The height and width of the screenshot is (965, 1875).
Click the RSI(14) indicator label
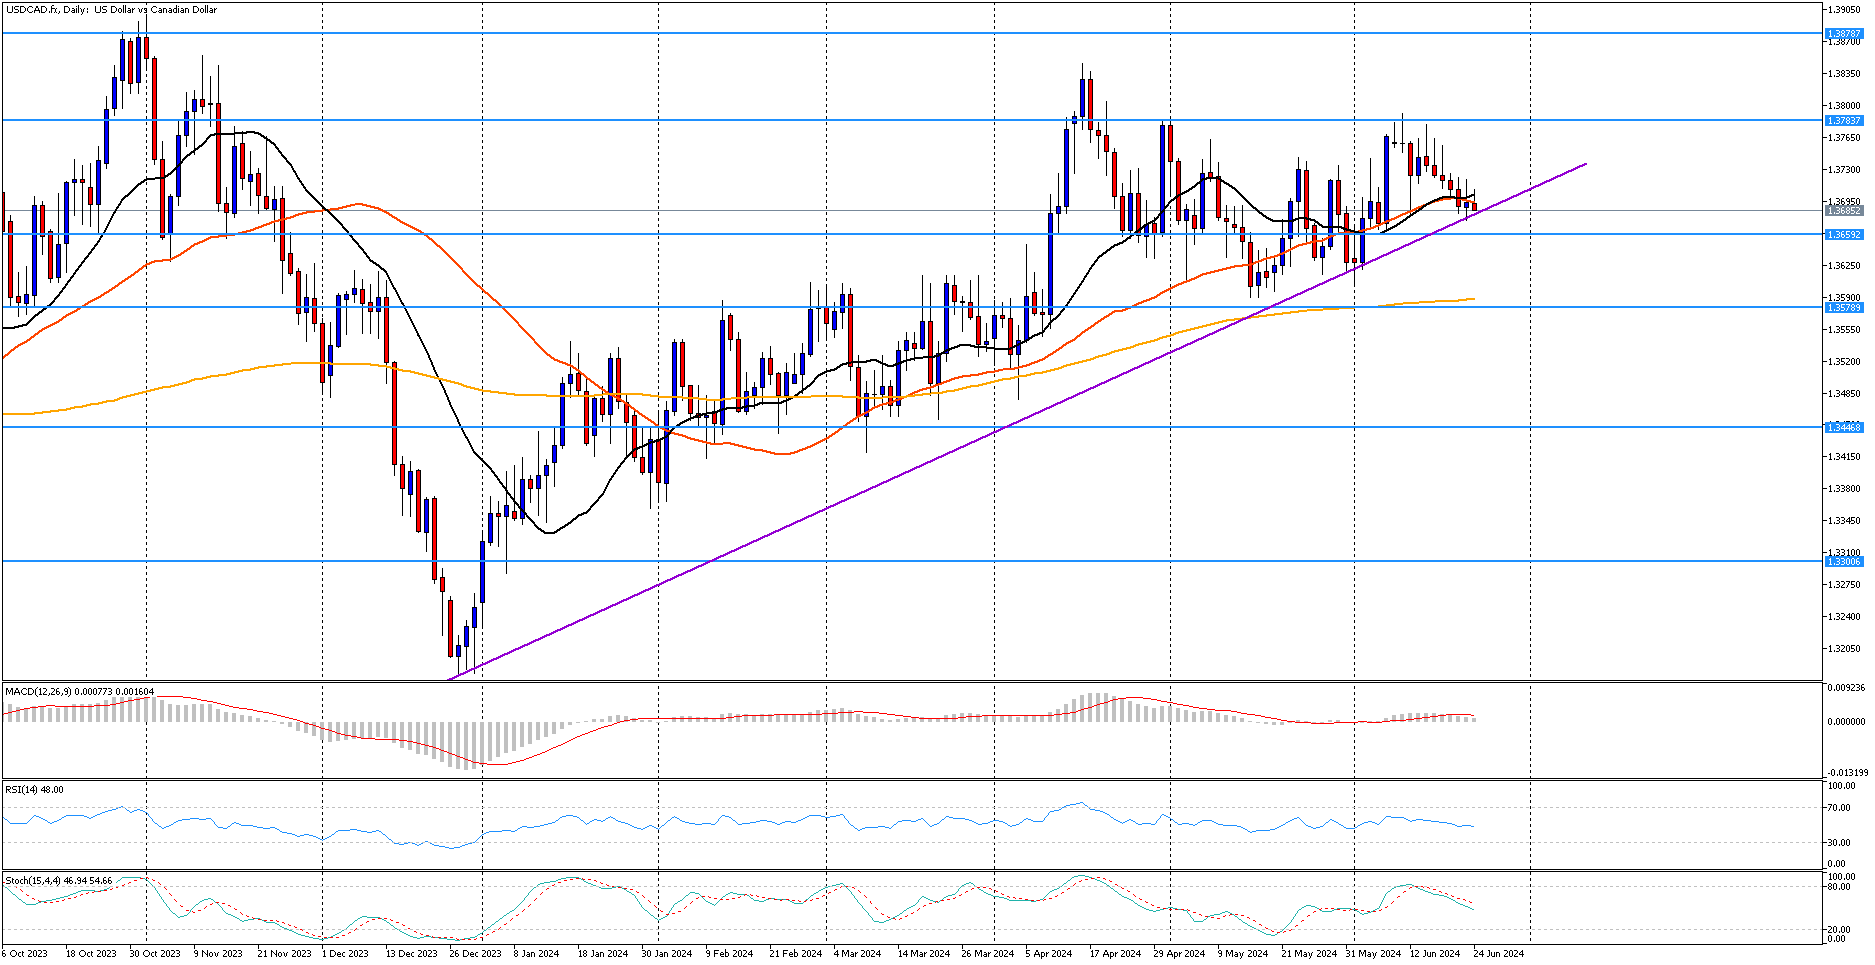(x=34, y=789)
